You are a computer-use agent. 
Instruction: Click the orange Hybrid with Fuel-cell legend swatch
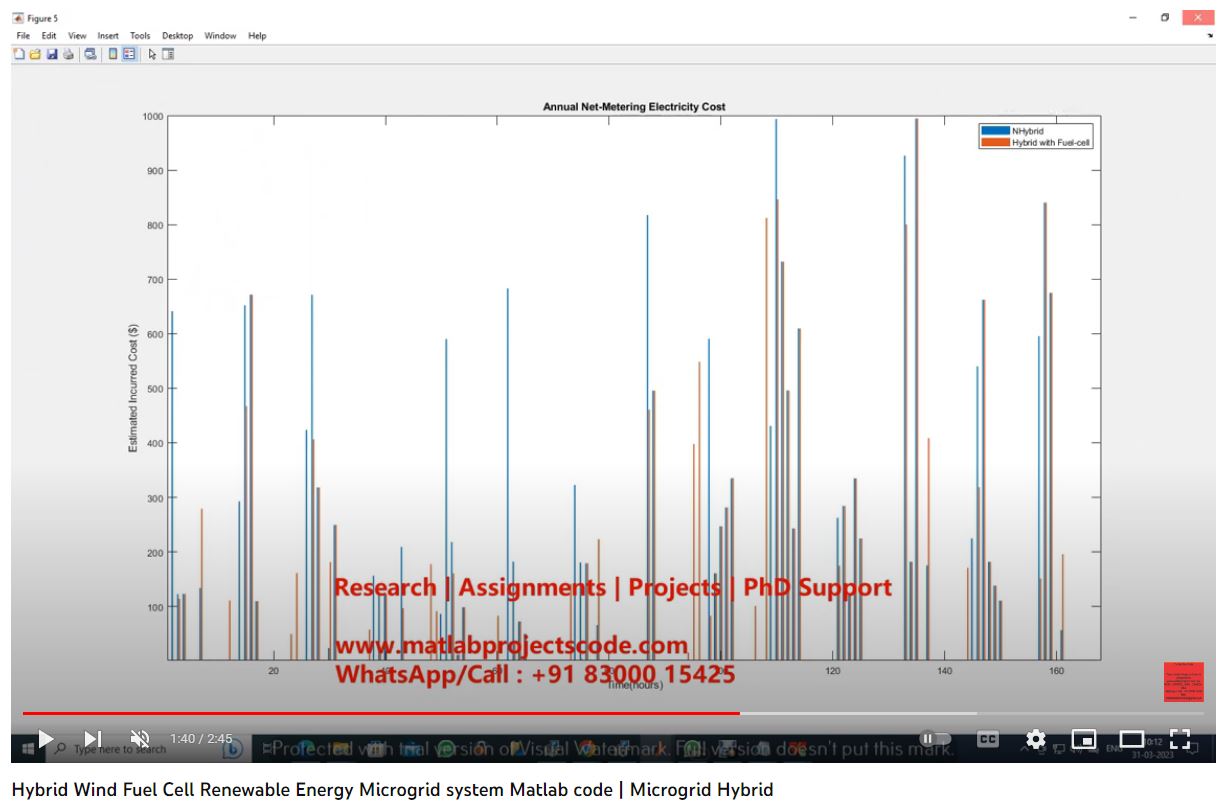[996, 143]
